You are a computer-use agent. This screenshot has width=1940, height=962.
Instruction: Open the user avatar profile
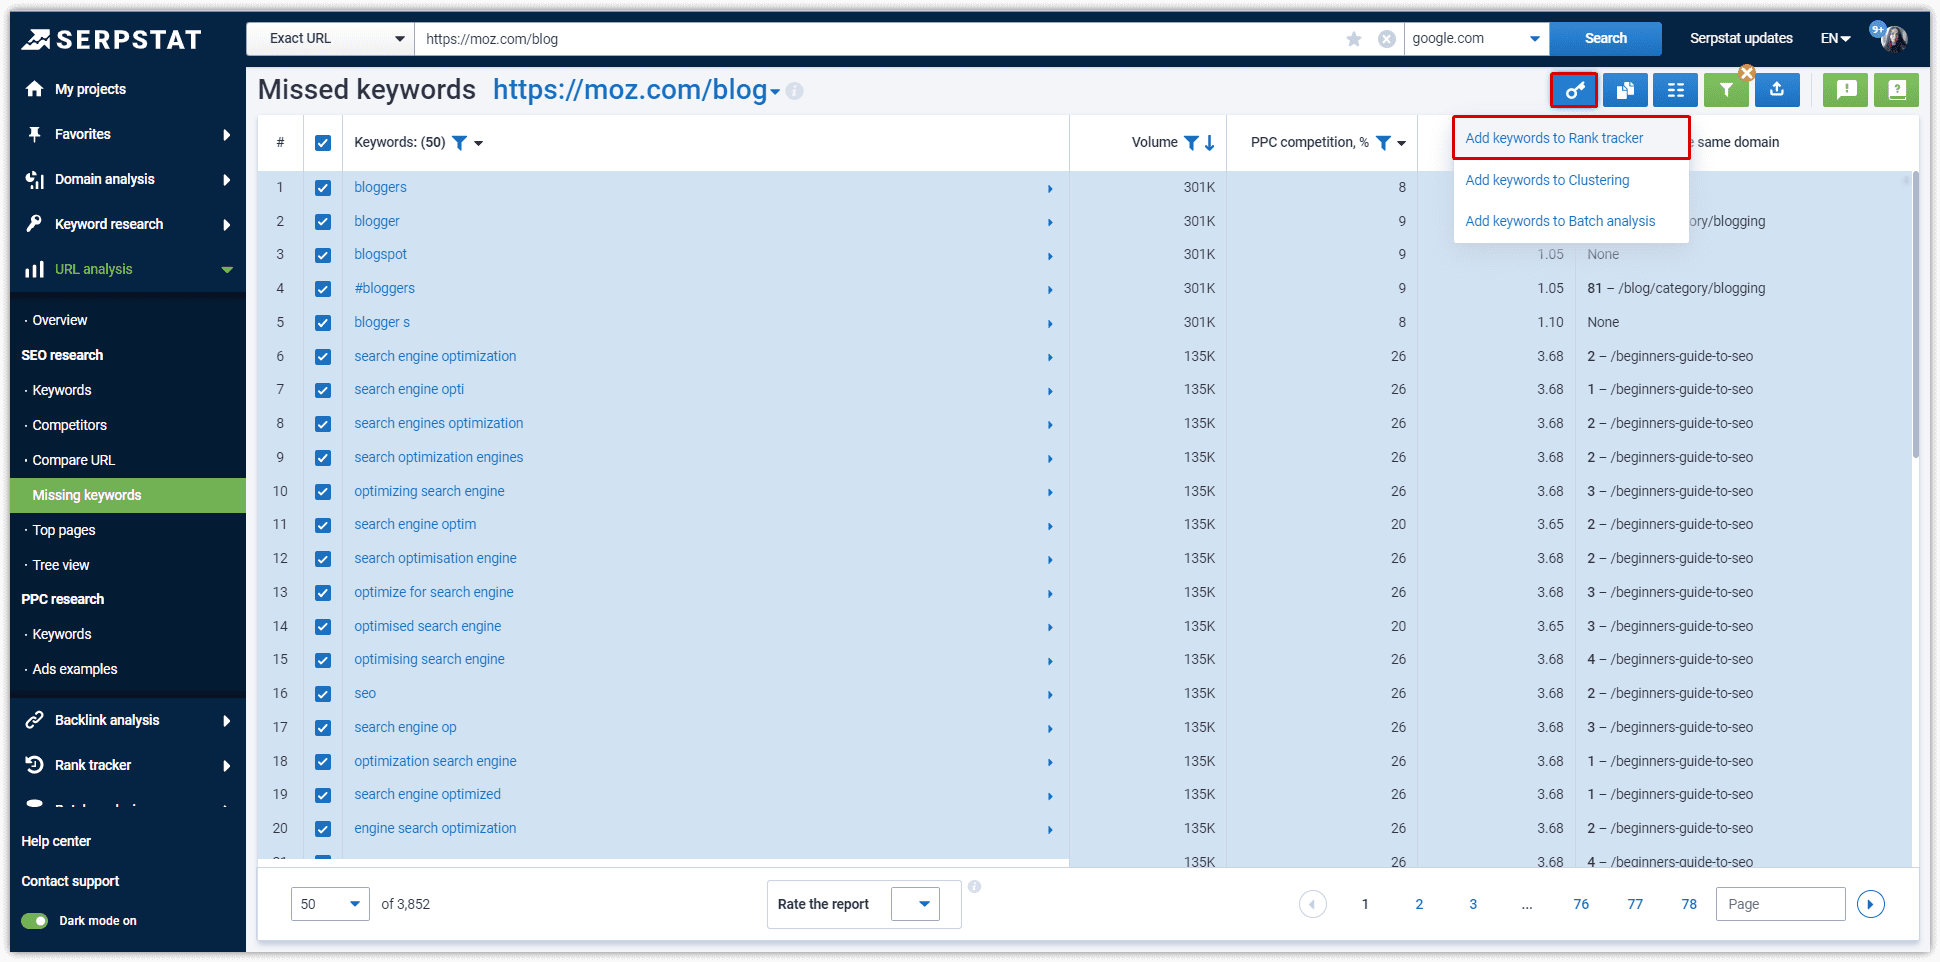point(1894,39)
